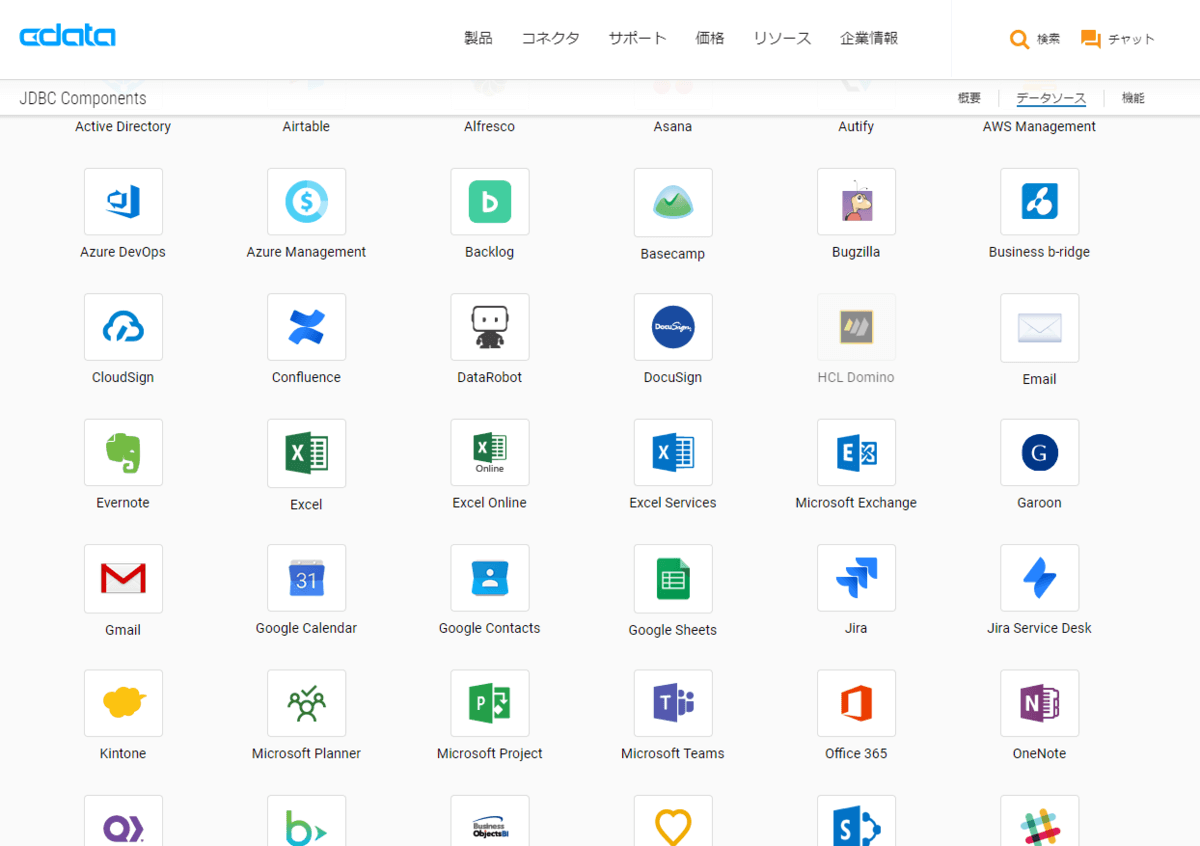Open the DocuSign icon

click(673, 327)
